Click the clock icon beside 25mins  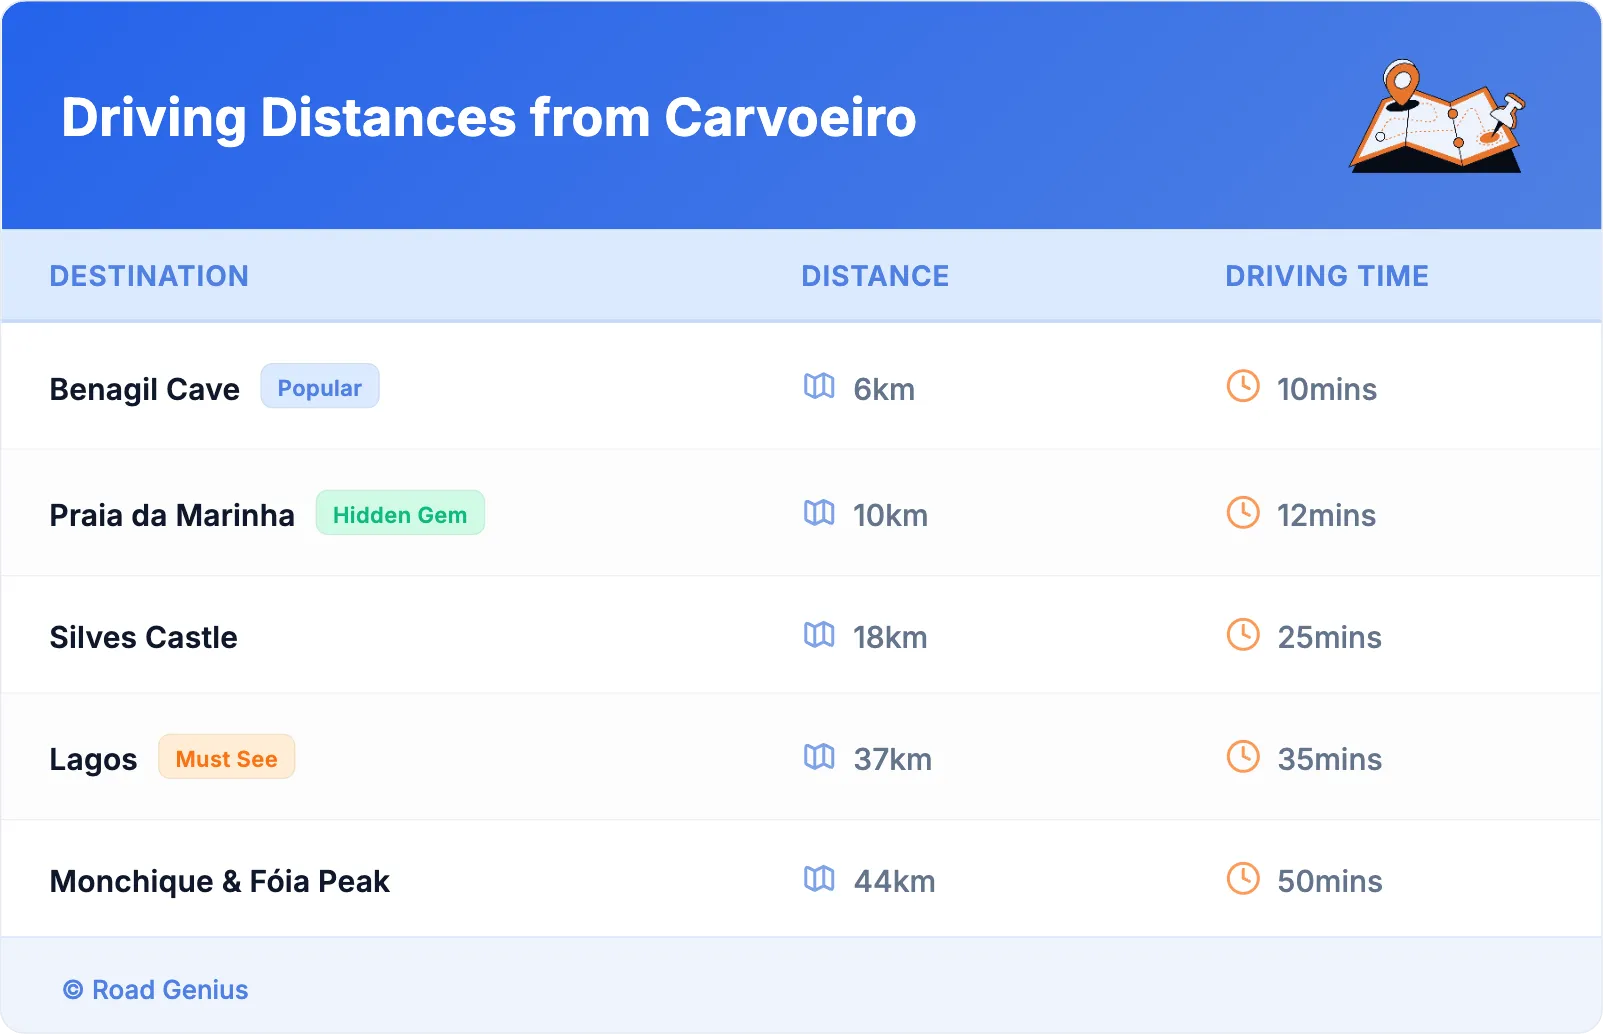click(1243, 635)
